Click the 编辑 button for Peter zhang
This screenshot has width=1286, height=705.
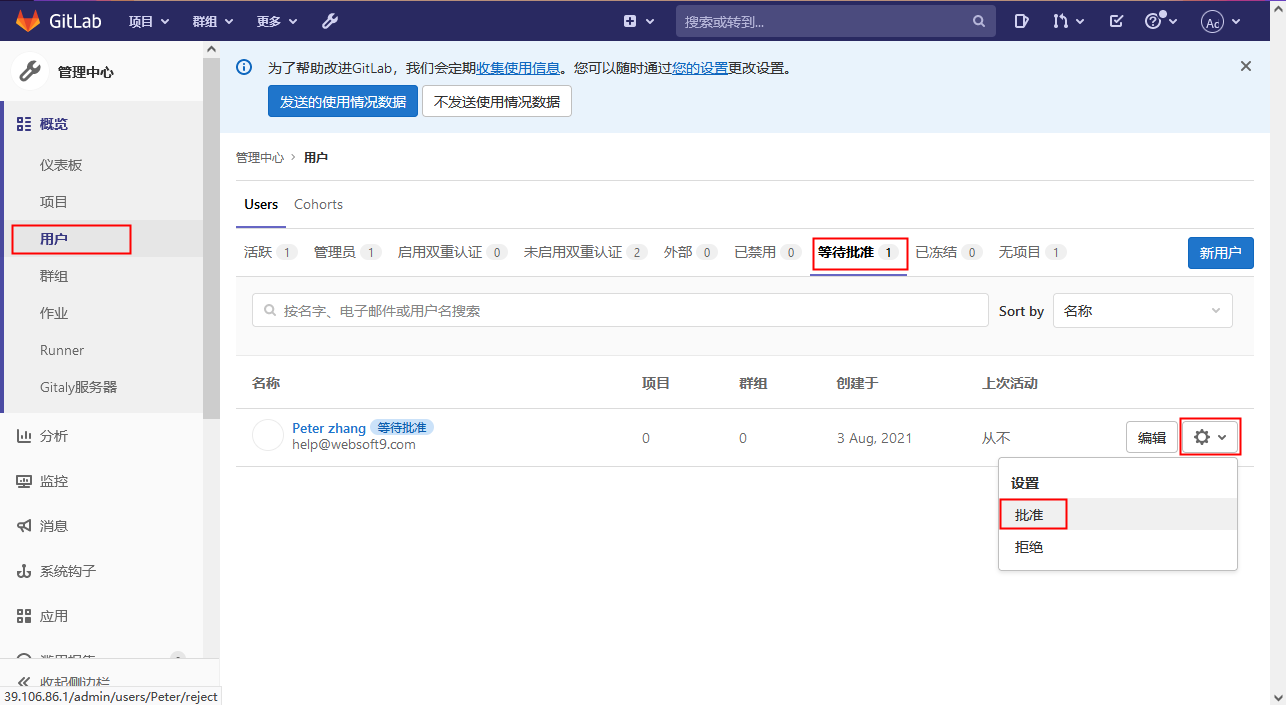point(1151,437)
